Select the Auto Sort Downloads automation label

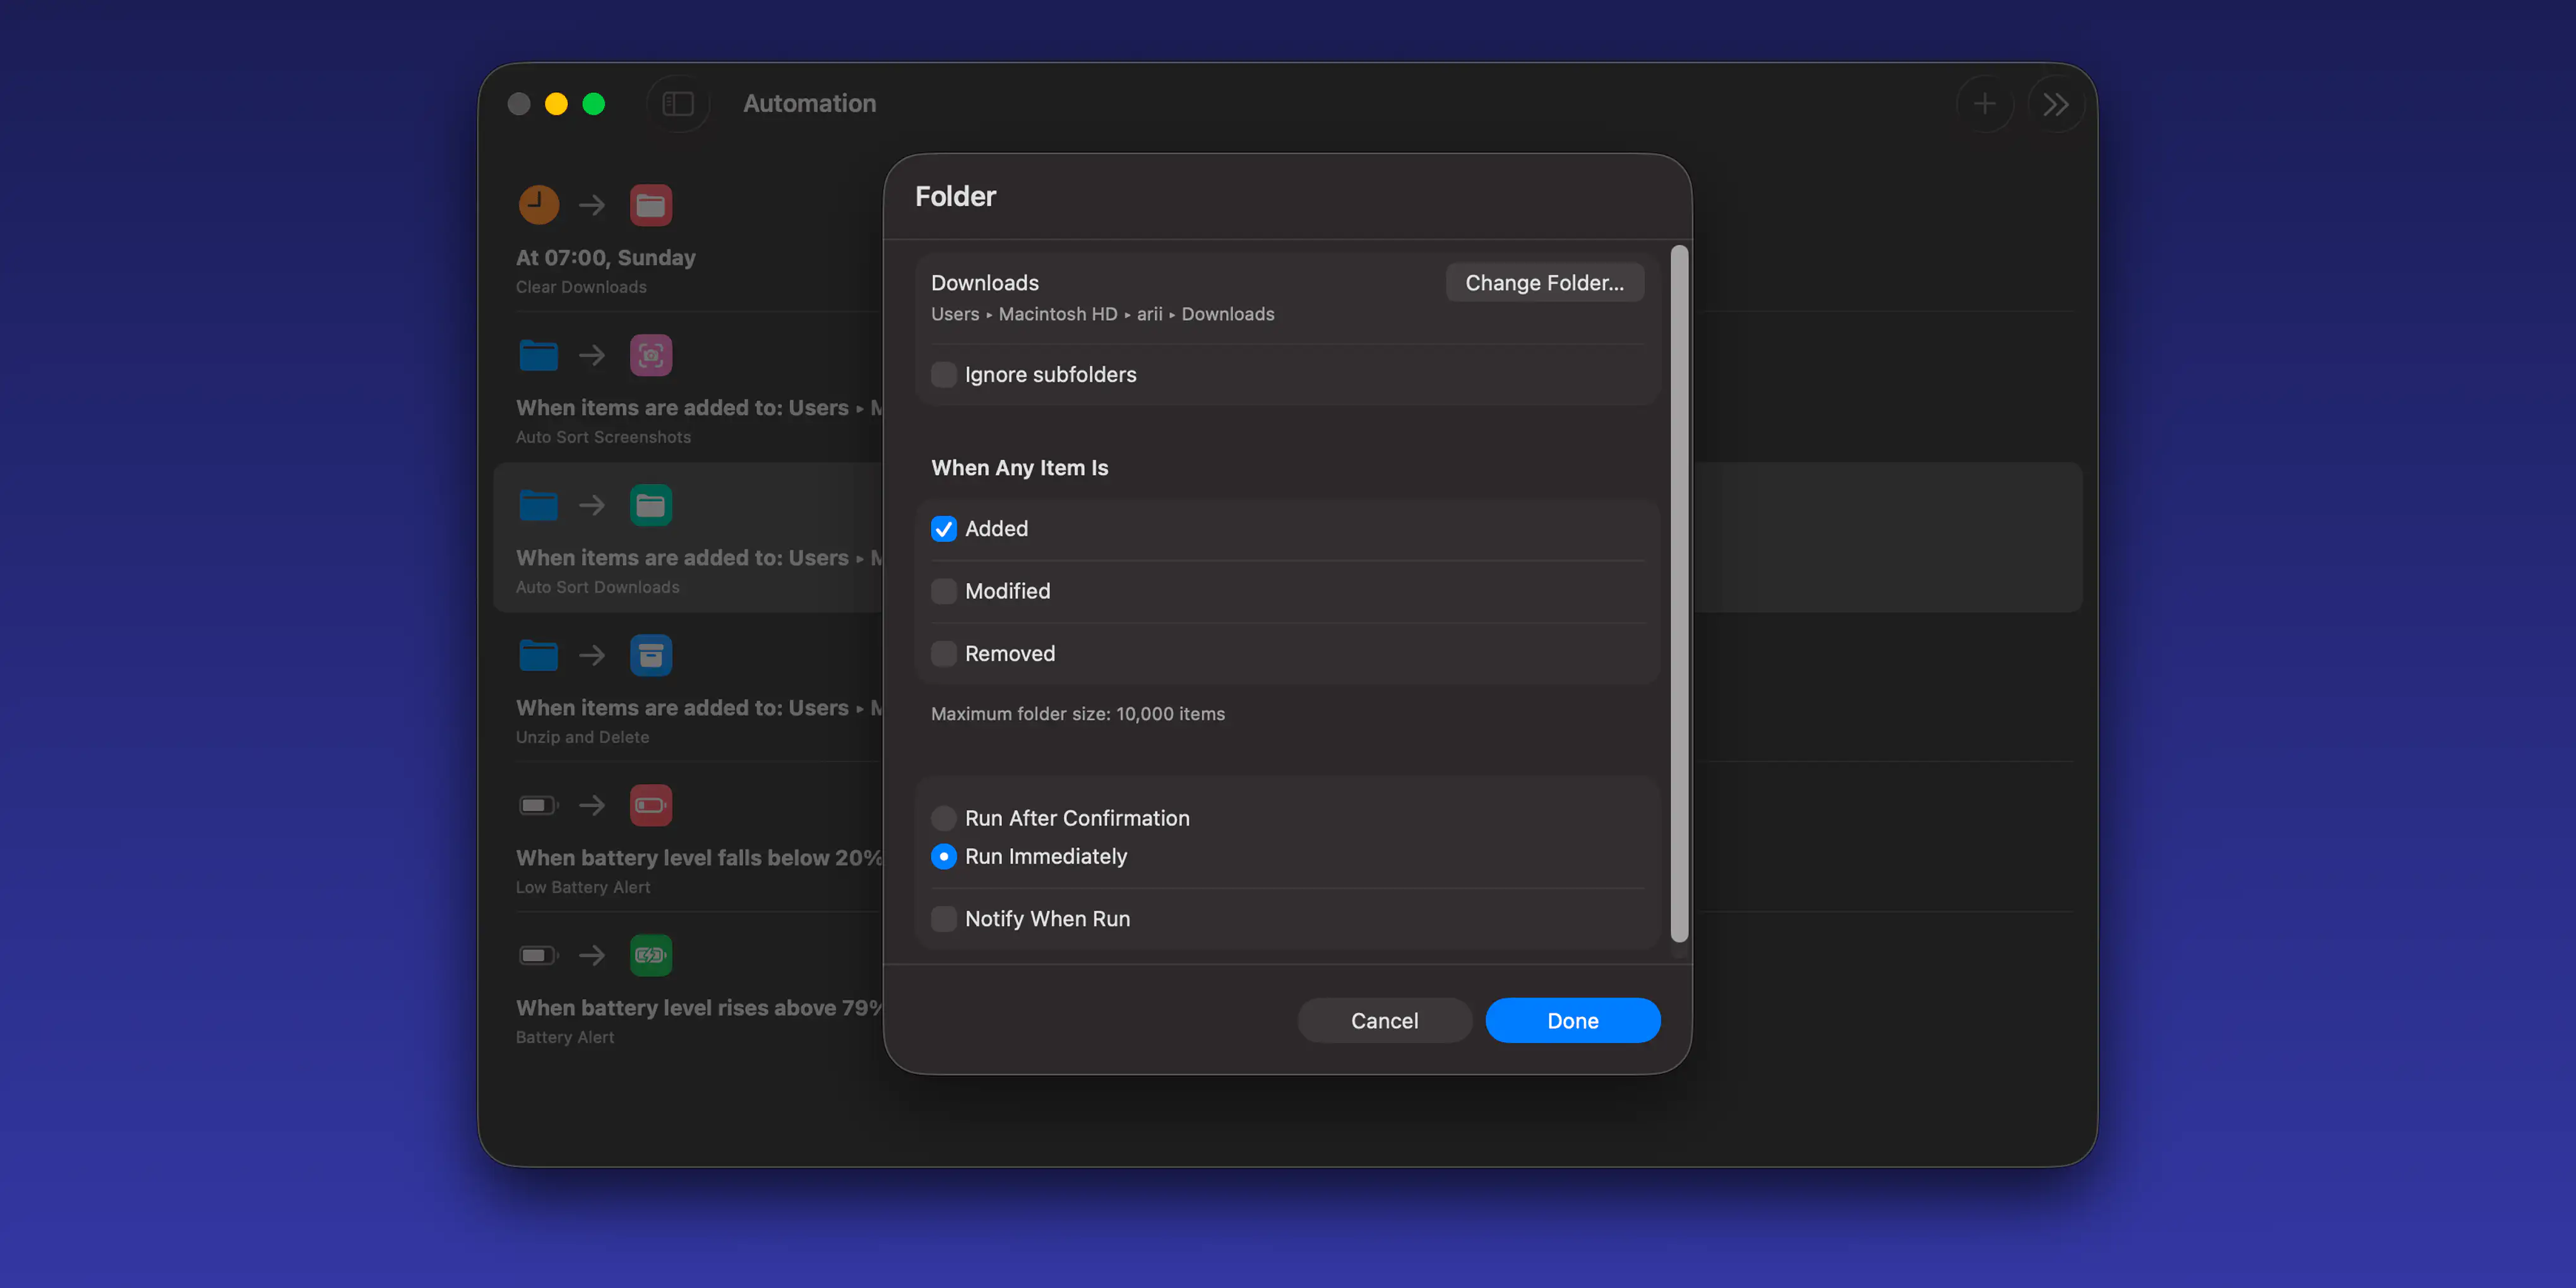click(x=597, y=587)
